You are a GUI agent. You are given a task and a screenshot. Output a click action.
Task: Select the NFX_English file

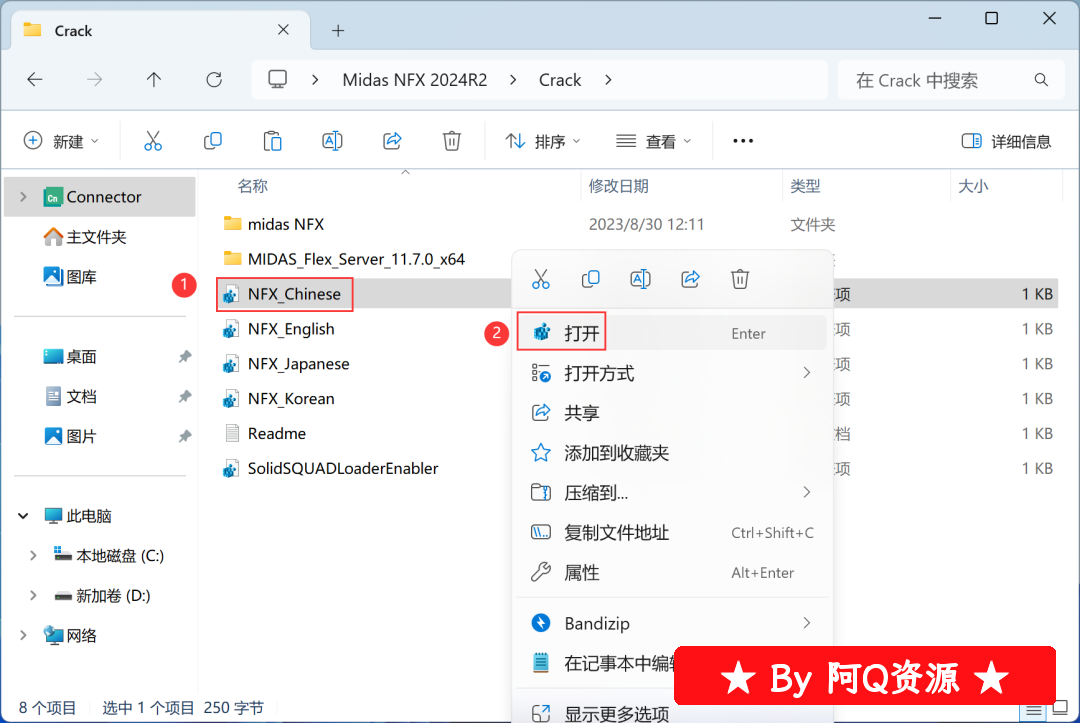(279, 328)
